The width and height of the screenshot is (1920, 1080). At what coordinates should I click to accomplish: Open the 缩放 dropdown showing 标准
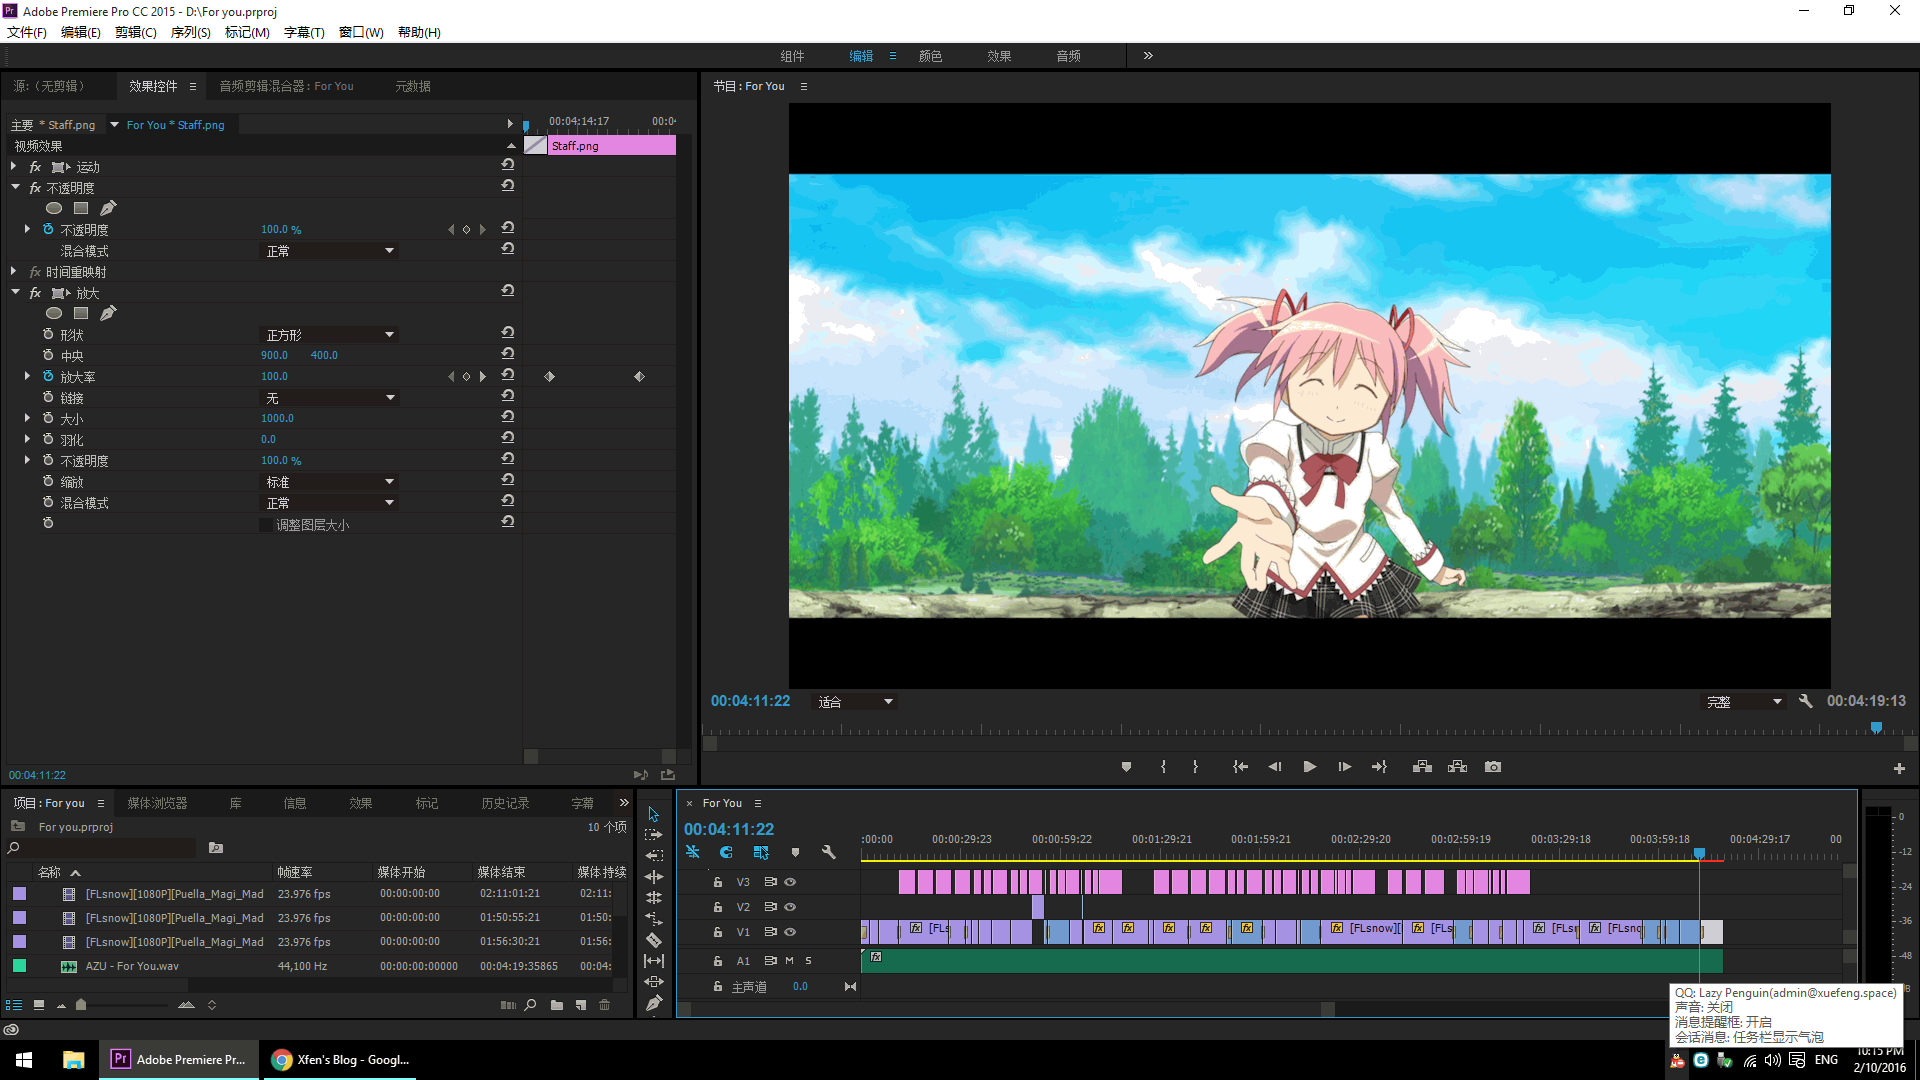coord(329,482)
